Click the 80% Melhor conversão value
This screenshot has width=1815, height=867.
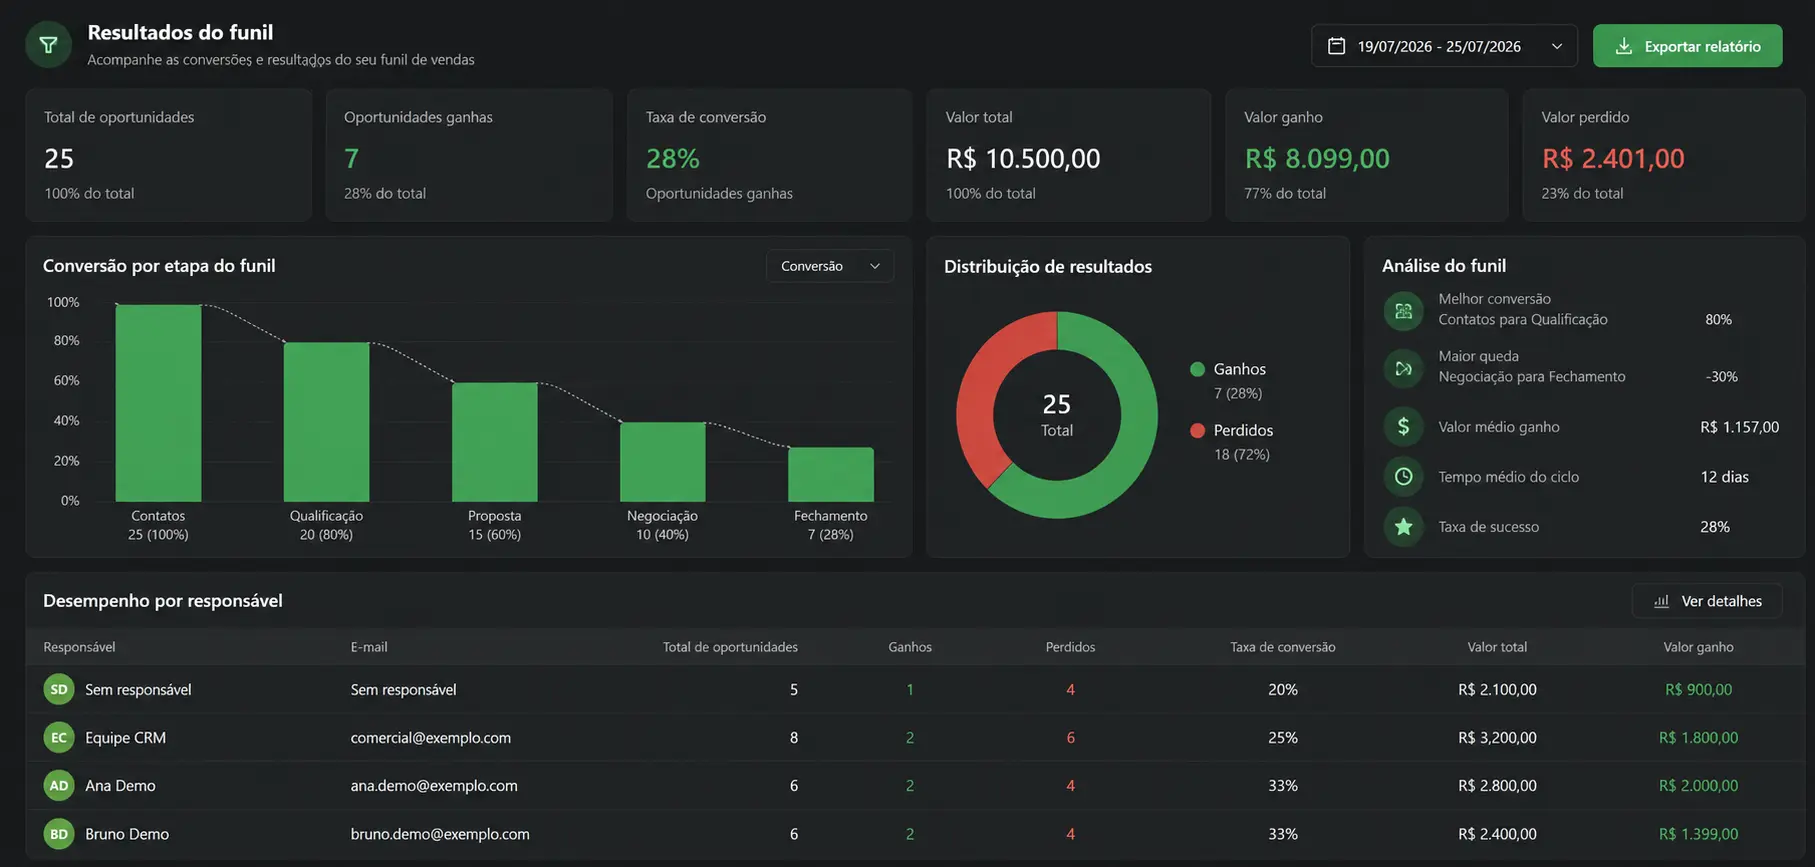tap(1718, 319)
